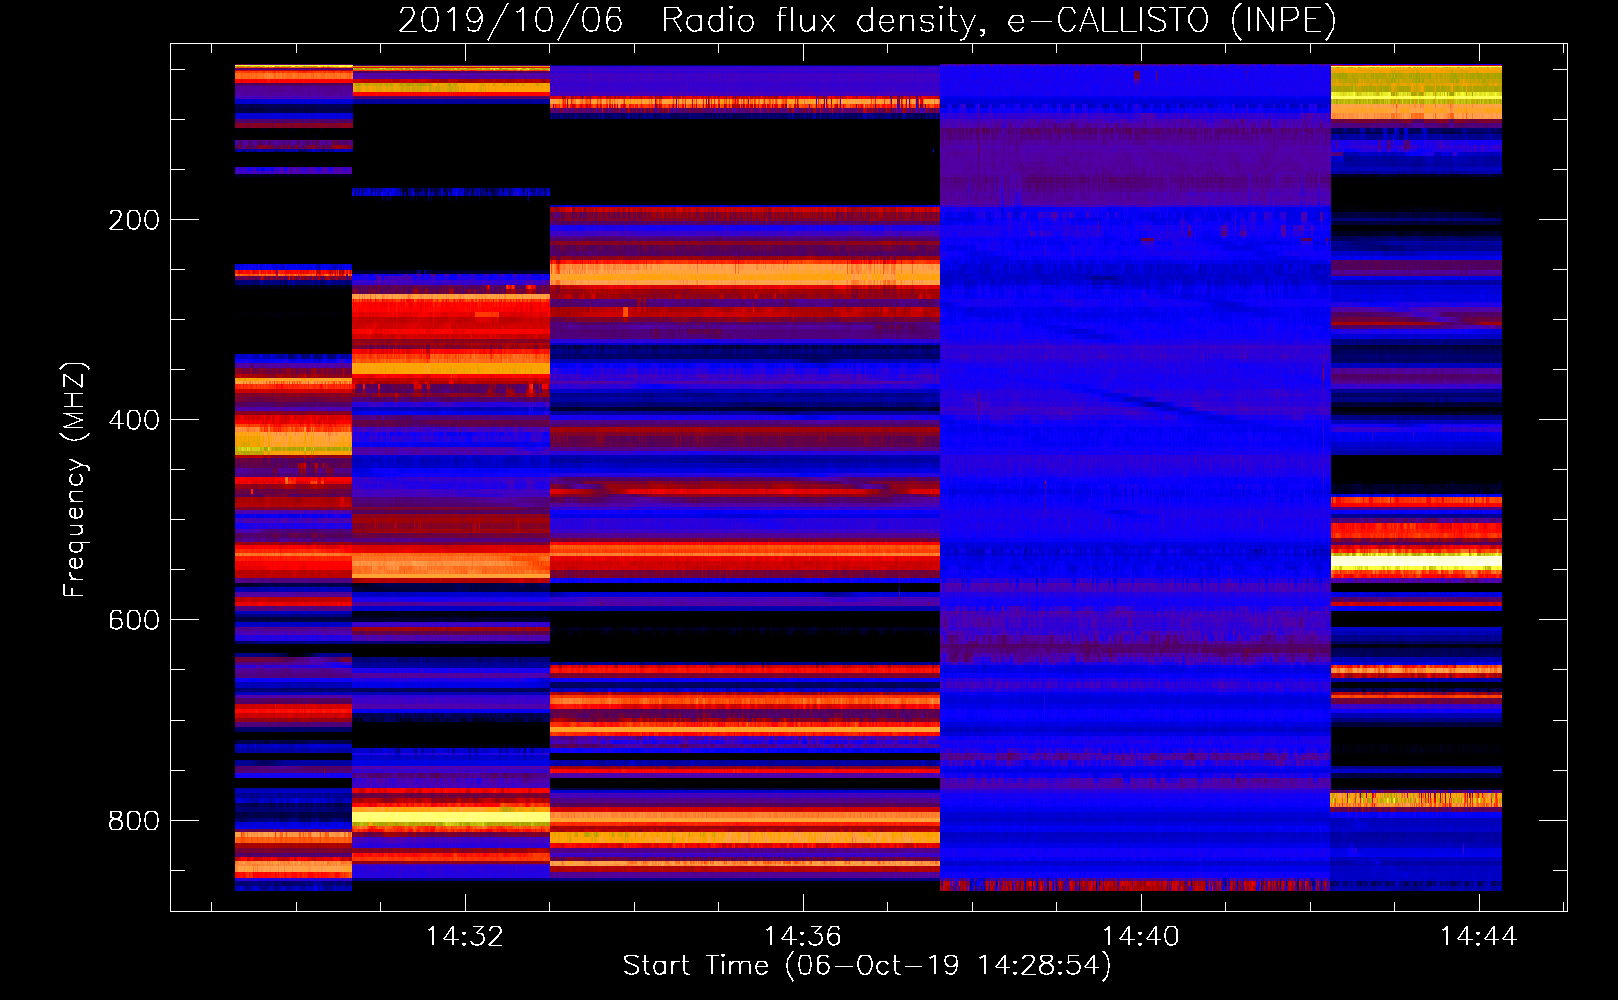Click the "Frequency (MHZ)" axis label
The width and height of the screenshot is (1618, 1000).
tap(75, 480)
